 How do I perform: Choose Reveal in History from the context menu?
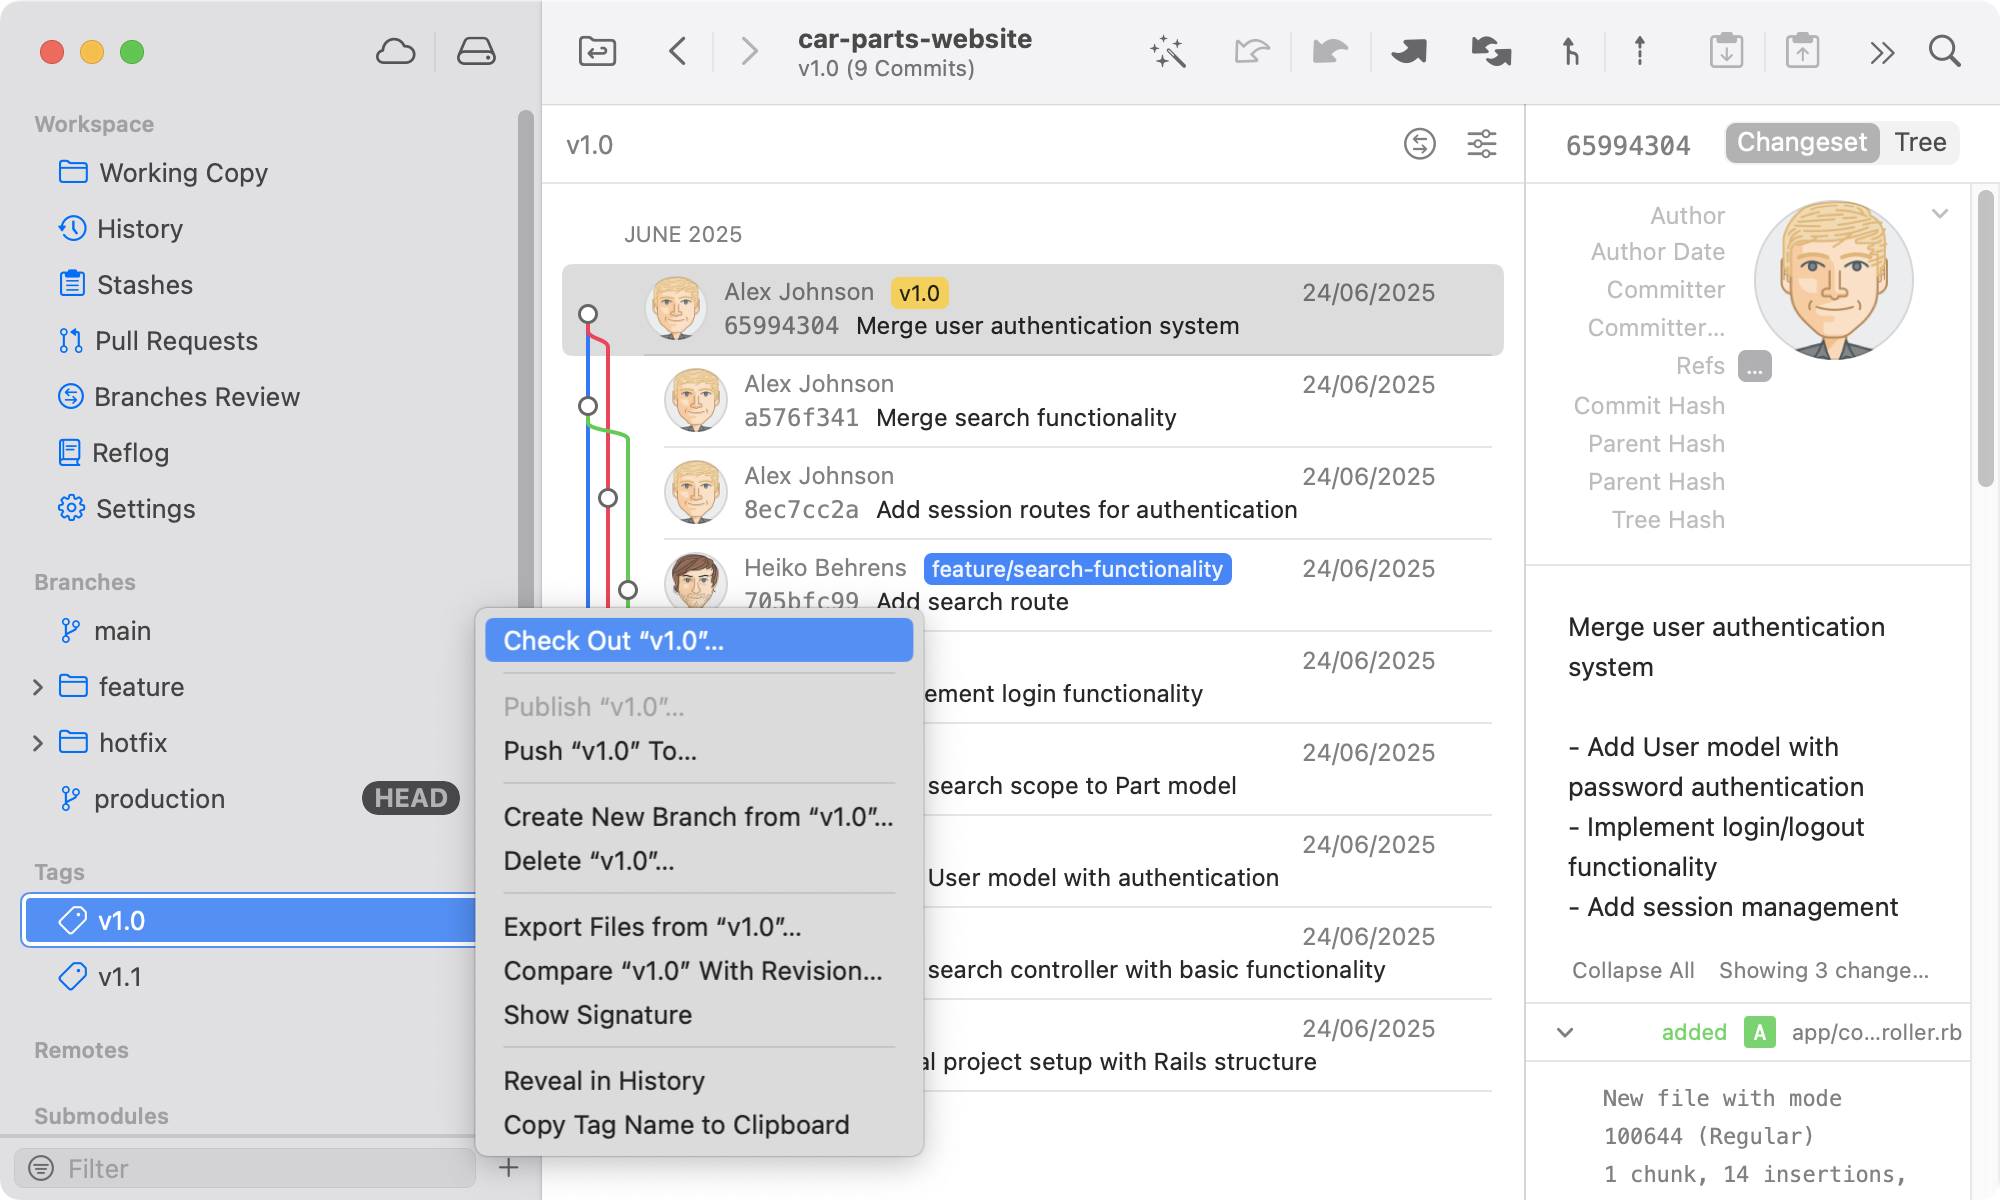coord(603,1080)
